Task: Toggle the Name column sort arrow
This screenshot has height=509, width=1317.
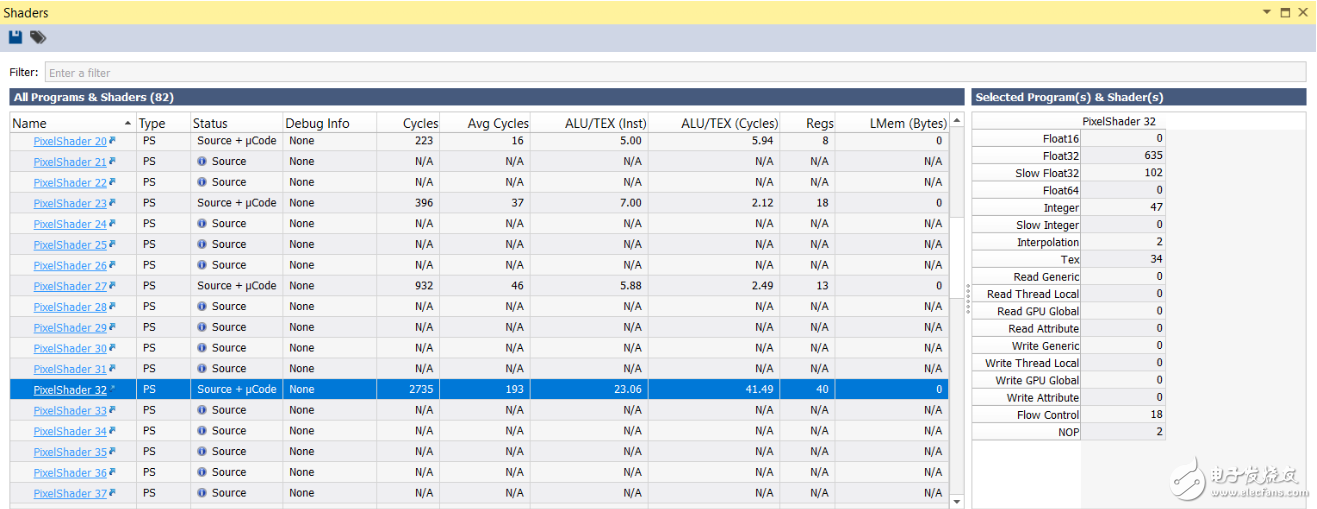Action: tap(127, 123)
